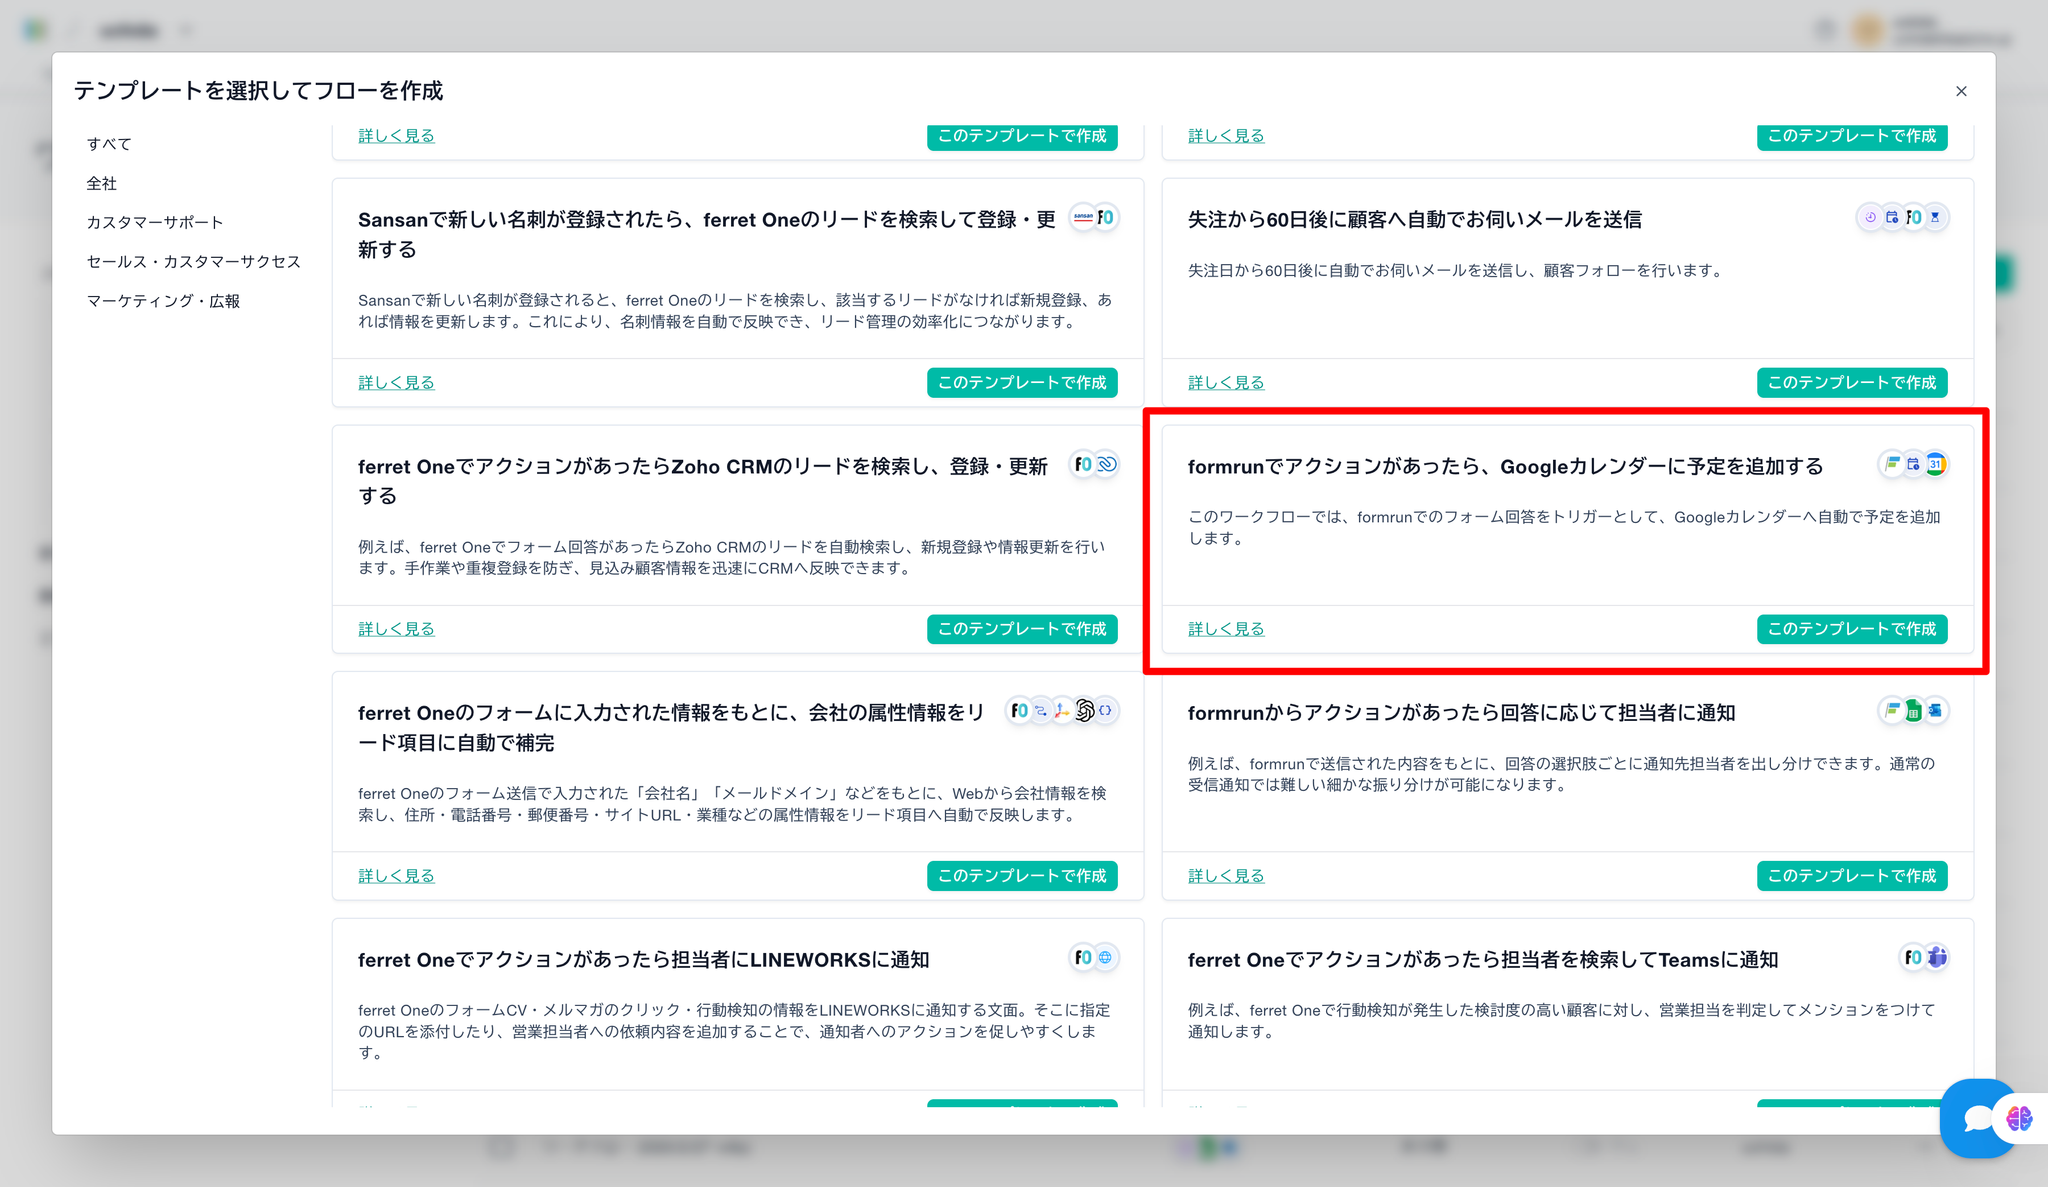Select the 全社 category
Image resolution: width=2048 pixels, height=1187 pixels.
(102, 183)
